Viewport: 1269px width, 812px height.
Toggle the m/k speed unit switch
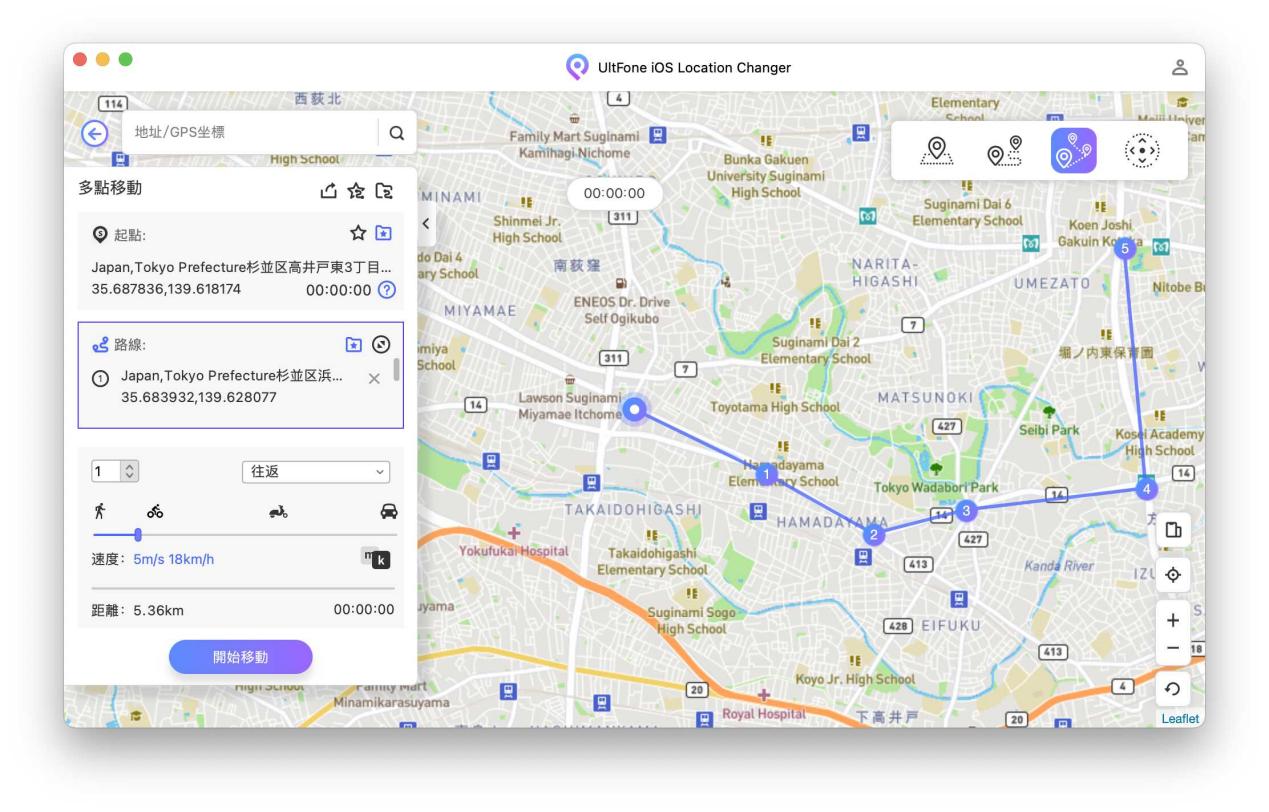coord(375,559)
